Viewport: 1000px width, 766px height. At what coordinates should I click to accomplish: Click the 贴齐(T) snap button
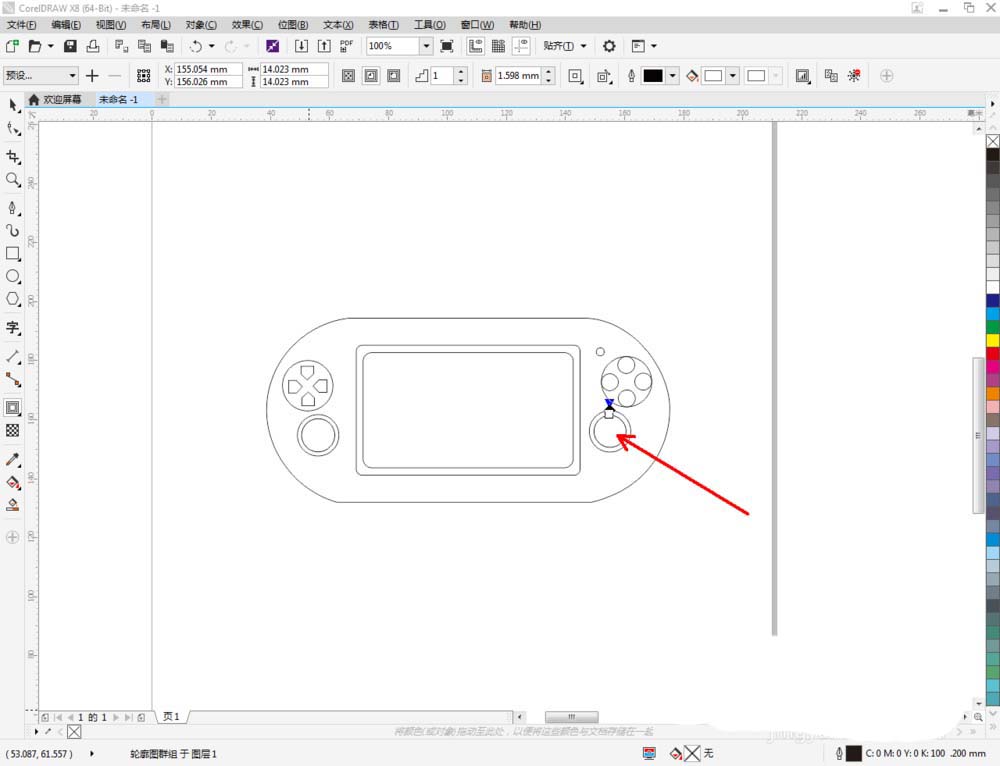pyautogui.click(x=558, y=46)
